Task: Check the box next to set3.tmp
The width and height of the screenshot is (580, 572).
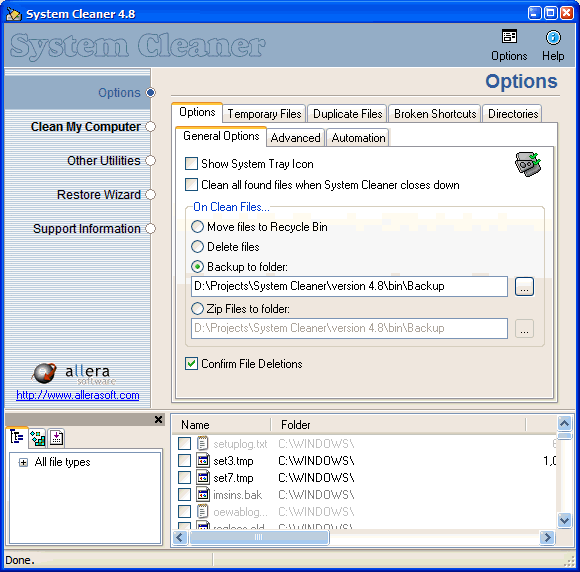Action: [x=184, y=461]
